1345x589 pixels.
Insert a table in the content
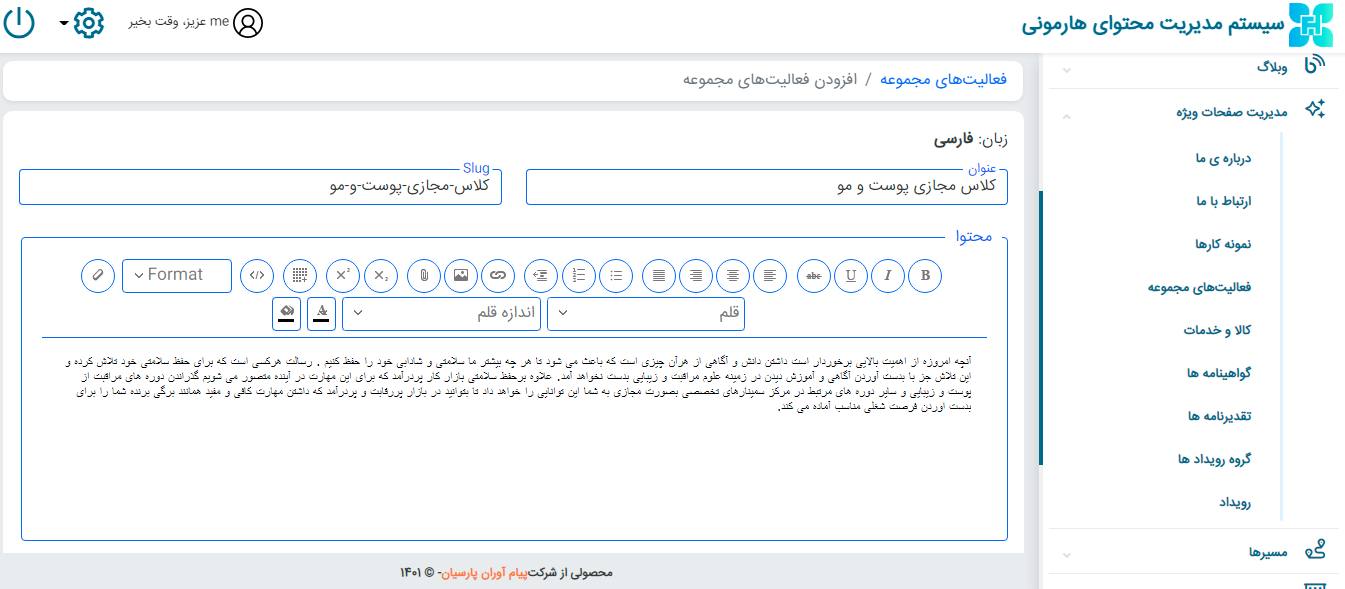pyautogui.click(x=300, y=275)
